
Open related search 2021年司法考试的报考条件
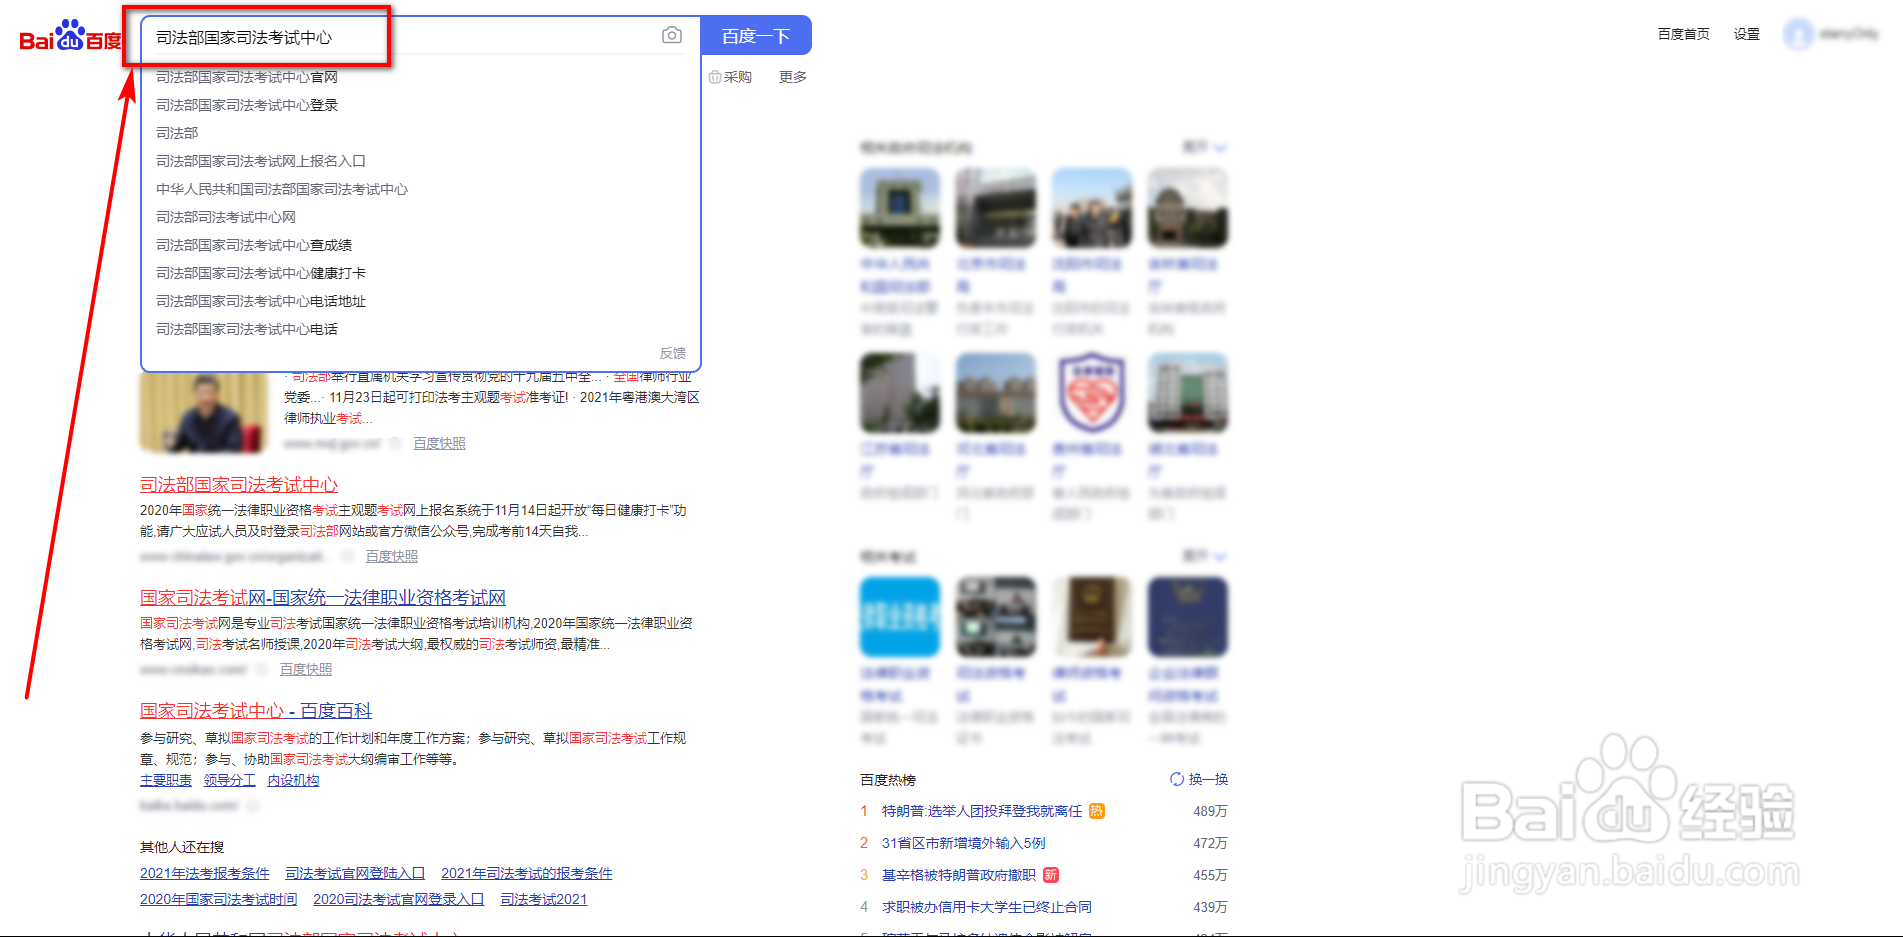coord(527,873)
